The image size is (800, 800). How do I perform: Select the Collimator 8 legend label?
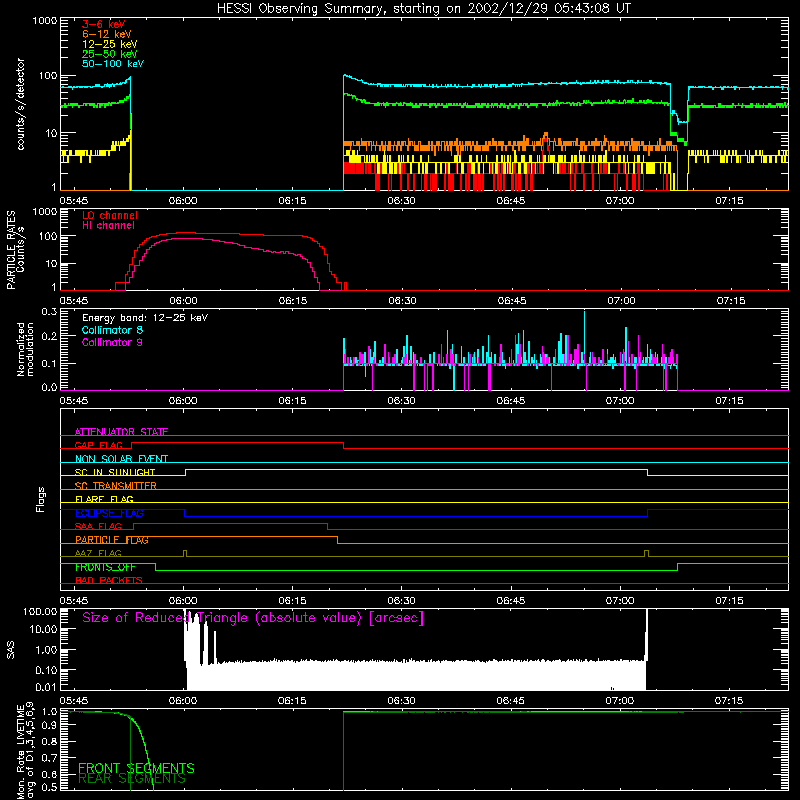click(x=112, y=330)
